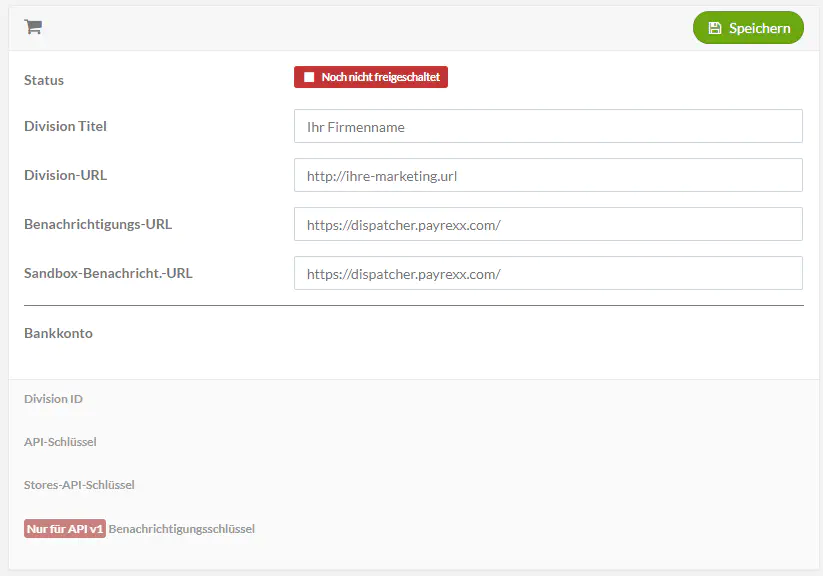The image size is (823, 576).
Task: Click the Benachrichtigungsschlüssel label
Action: click(181, 528)
